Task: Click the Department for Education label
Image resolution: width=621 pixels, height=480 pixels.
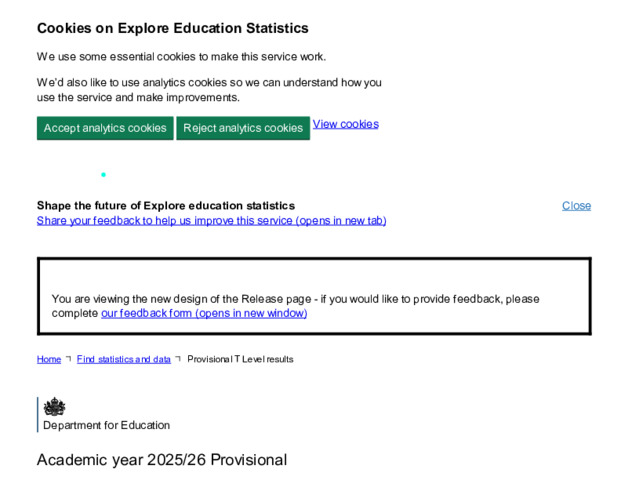Action: (x=107, y=425)
